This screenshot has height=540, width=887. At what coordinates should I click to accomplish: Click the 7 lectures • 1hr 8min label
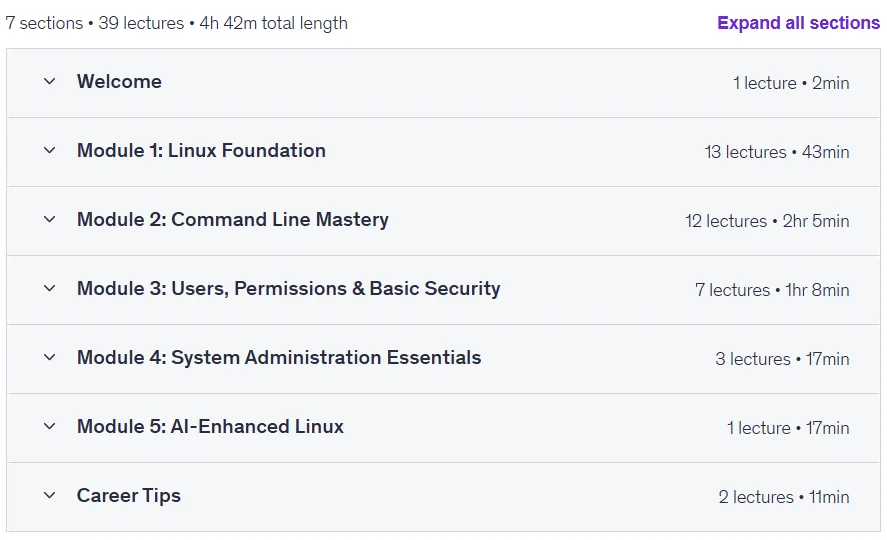click(772, 290)
